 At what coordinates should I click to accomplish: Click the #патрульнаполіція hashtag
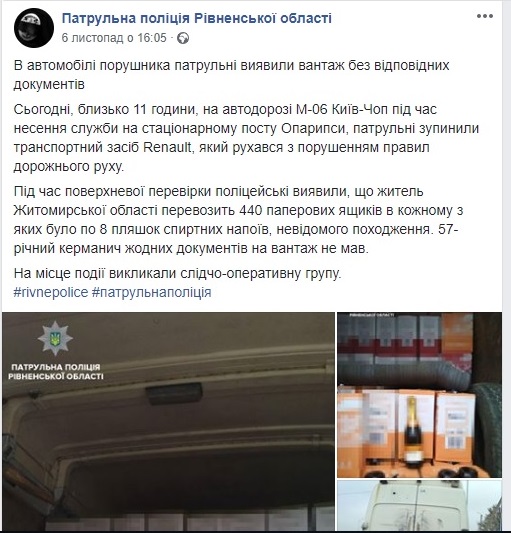tap(152, 292)
